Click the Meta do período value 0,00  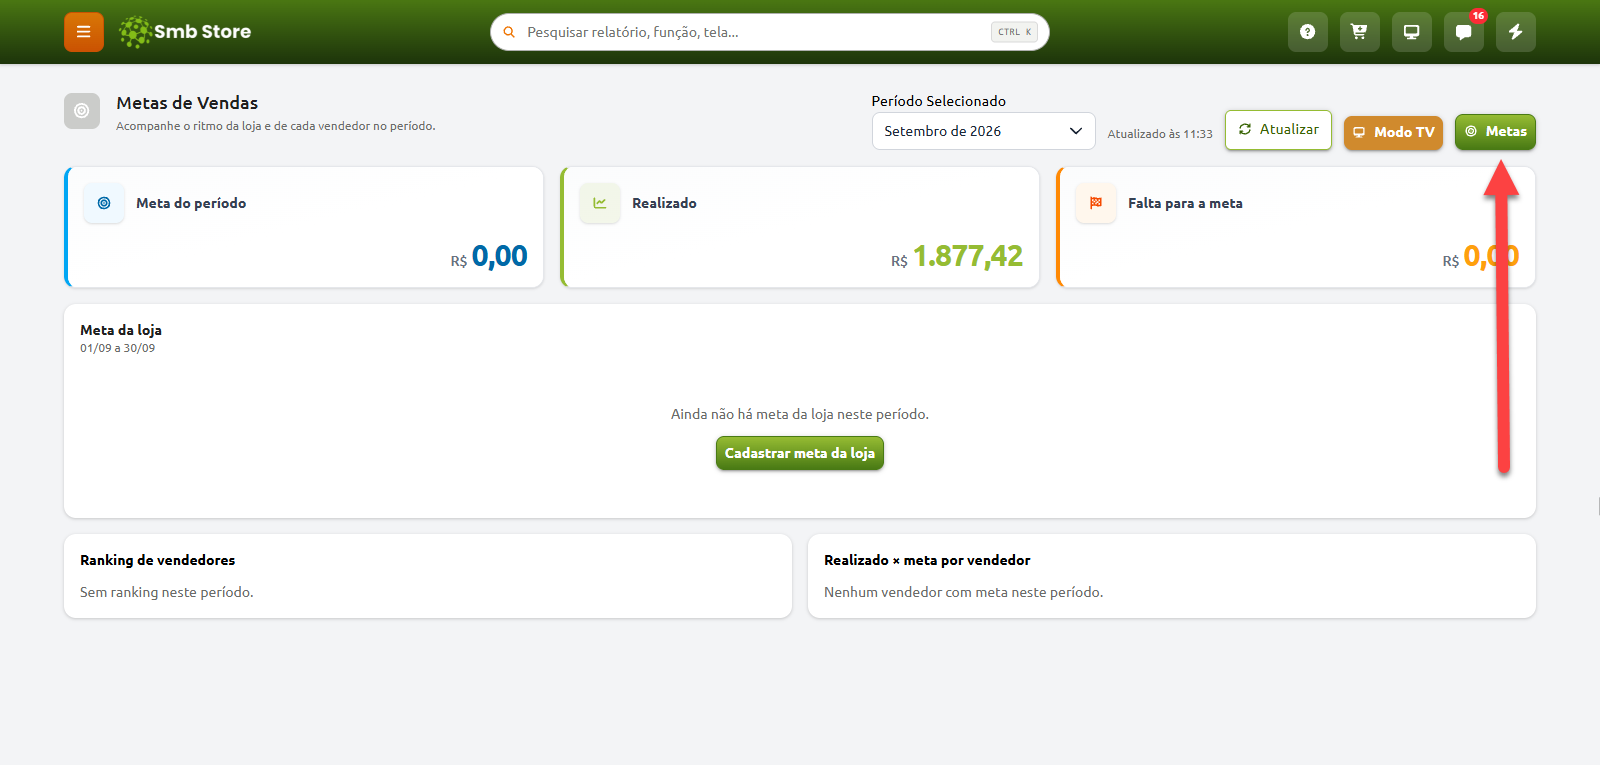(499, 256)
